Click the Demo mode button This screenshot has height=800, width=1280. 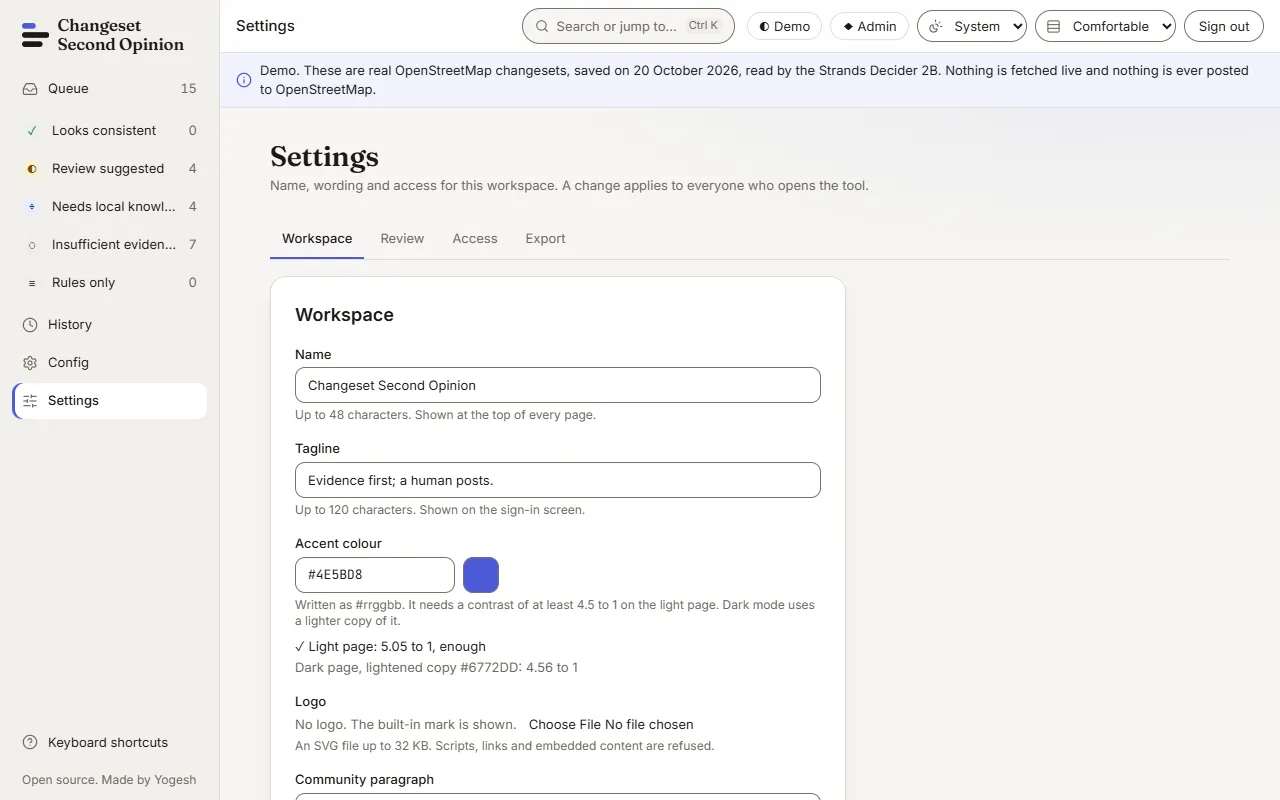pos(784,26)
